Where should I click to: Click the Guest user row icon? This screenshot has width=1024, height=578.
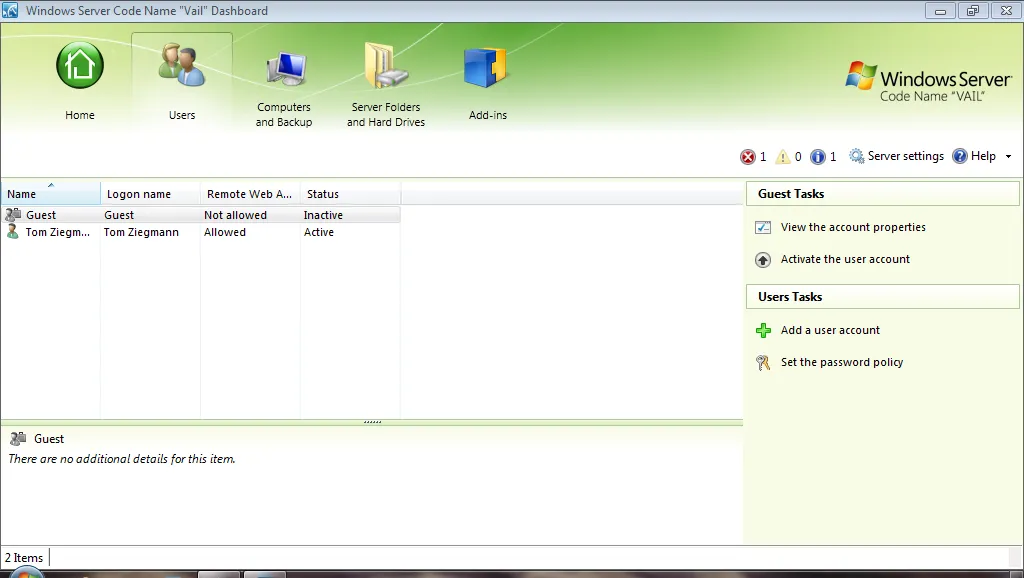(x=13, y=215)
